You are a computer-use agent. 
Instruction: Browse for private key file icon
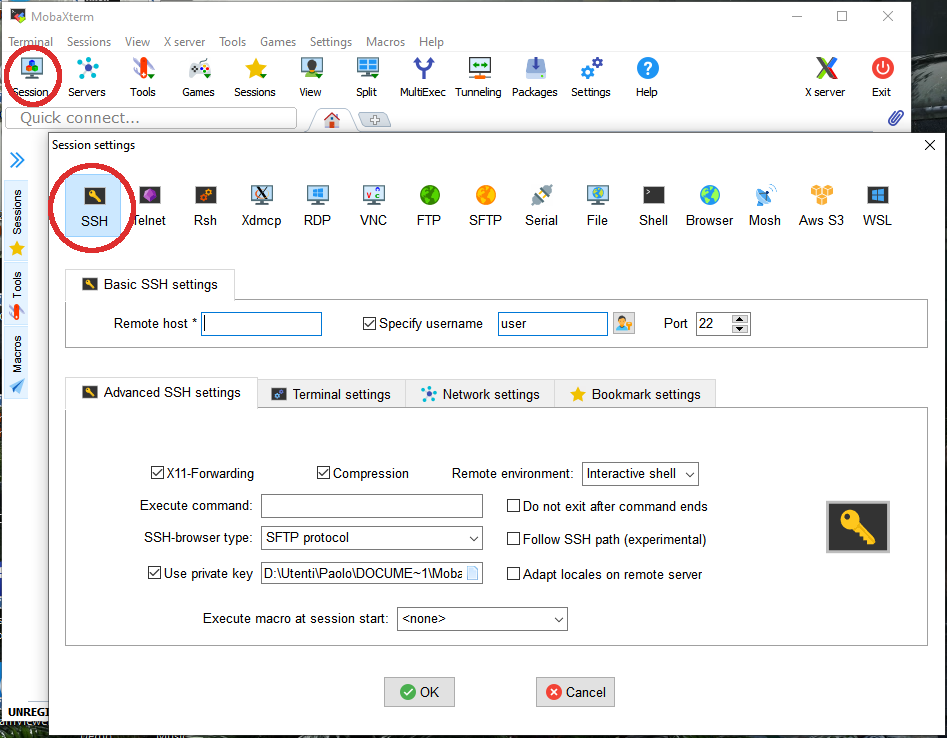pos(473,573)
